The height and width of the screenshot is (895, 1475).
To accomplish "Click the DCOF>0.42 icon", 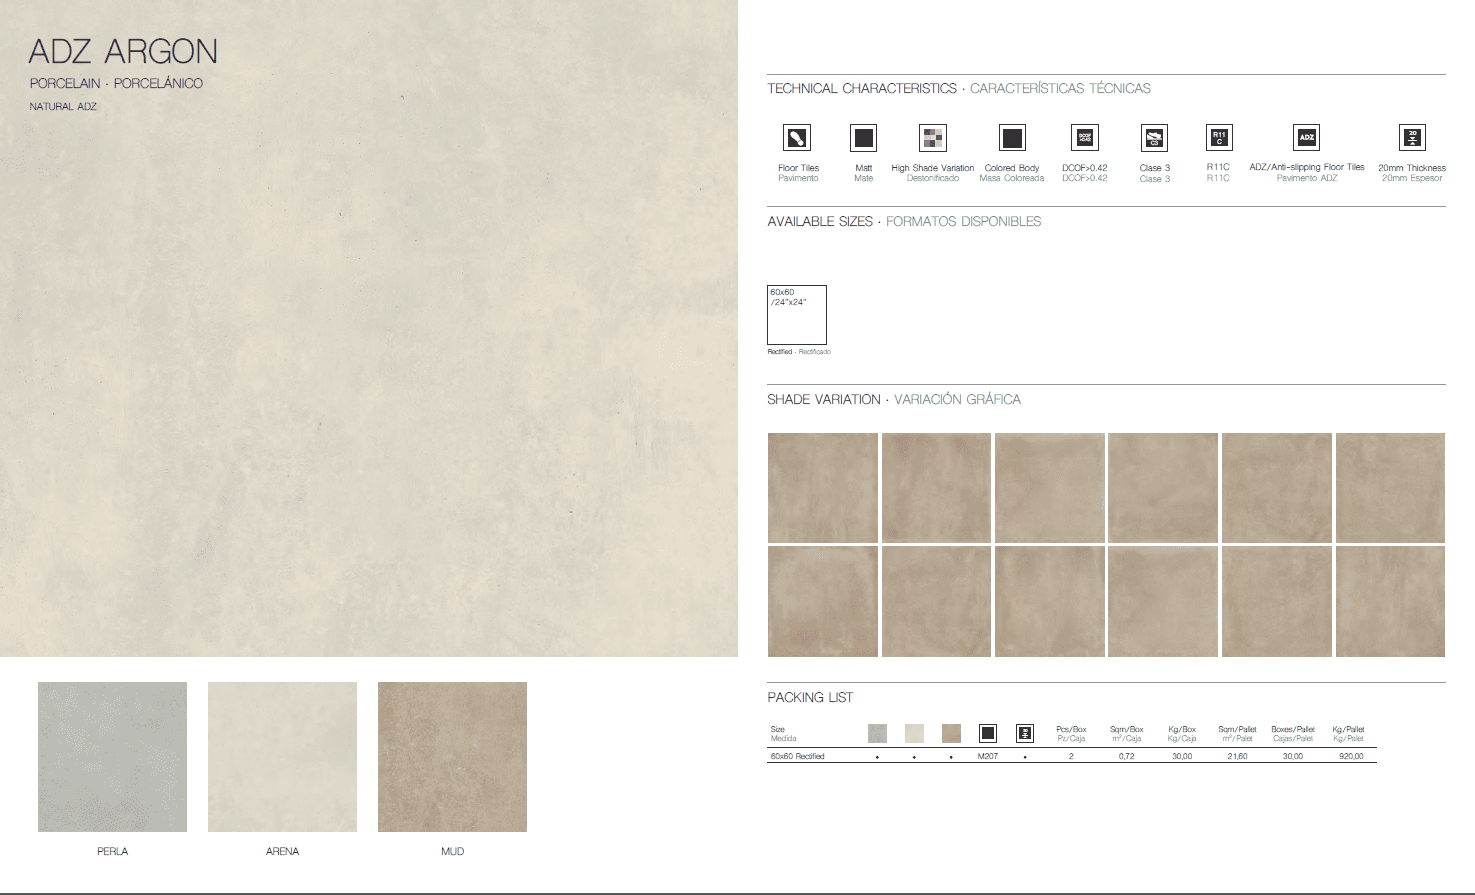I will [x=1084, y=138].
